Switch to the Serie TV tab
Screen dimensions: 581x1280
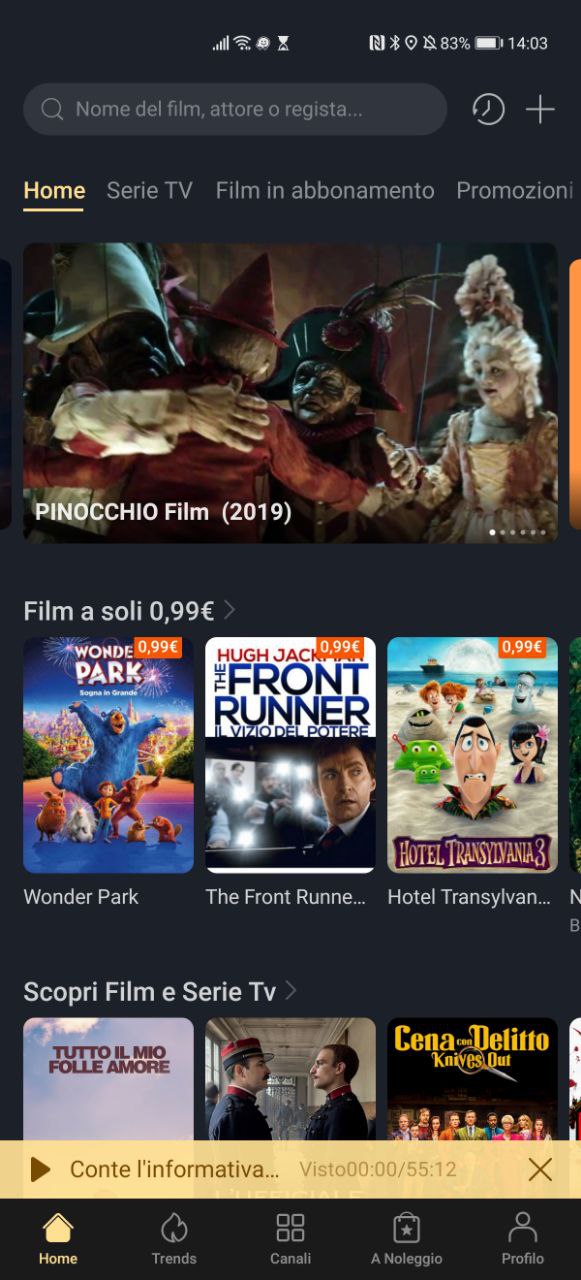tap(149, 190)
